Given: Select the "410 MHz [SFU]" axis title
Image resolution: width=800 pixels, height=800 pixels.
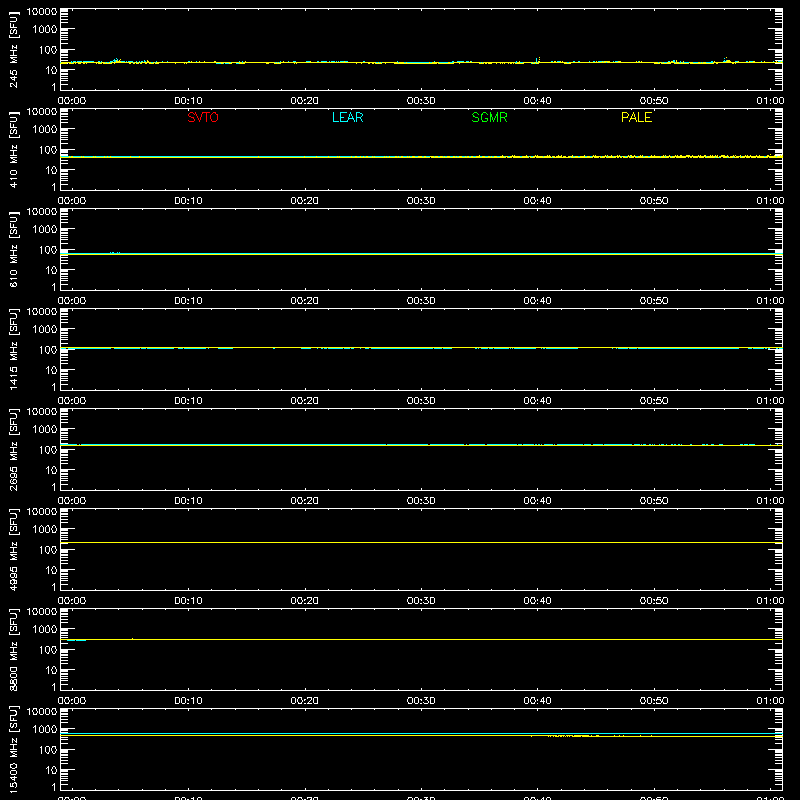Looking at the screenshot, I should 13,149.
